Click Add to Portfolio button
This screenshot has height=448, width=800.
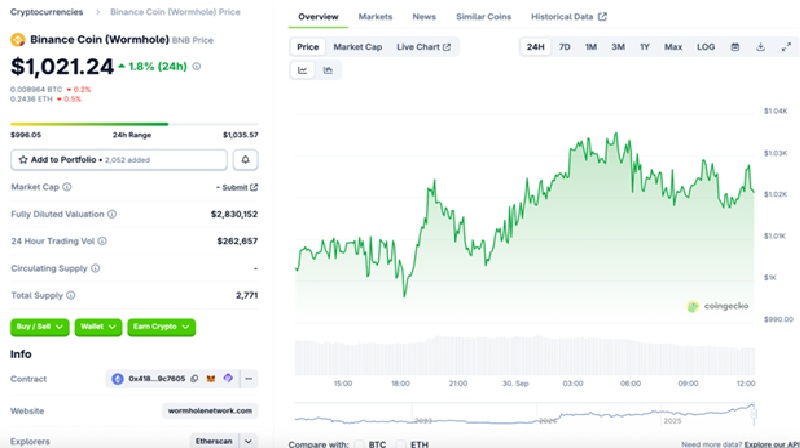(x=118, y=160)
